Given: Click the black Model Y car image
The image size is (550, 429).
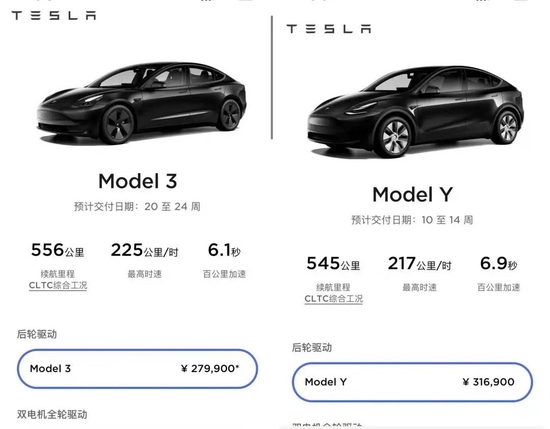Looking at the screenshot, I should tap(416, 111).
